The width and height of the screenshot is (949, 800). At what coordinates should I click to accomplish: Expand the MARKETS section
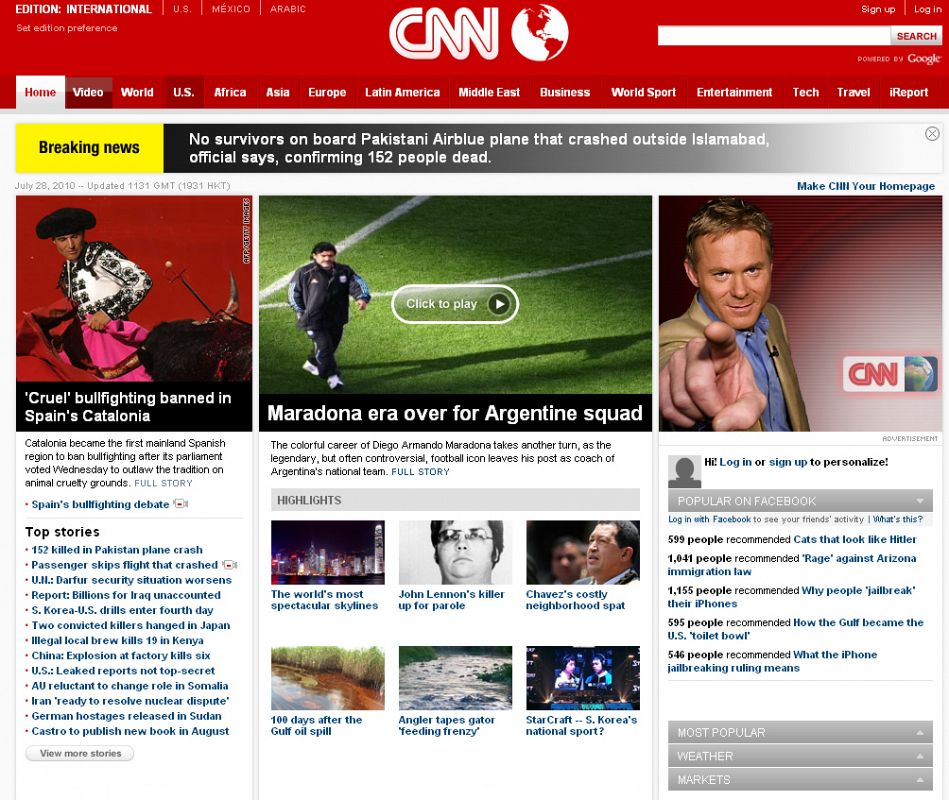click(919, 780)
